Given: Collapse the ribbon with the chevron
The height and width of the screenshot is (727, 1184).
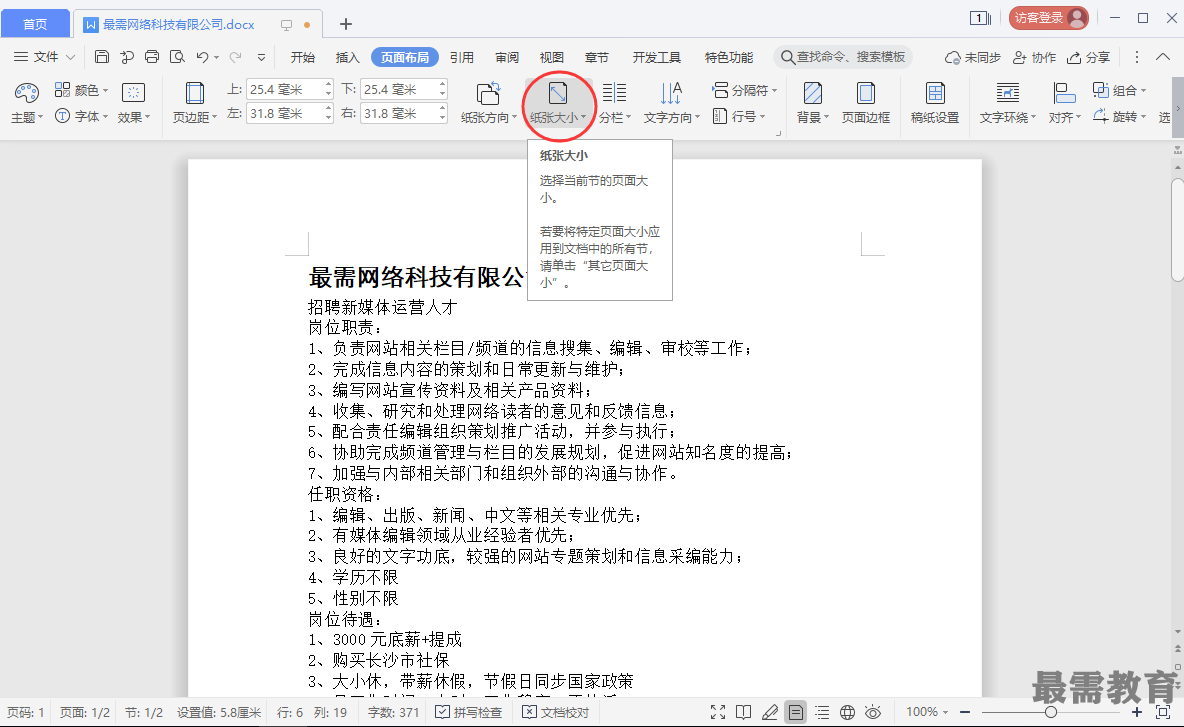Looking at the screenshot, I should [x=1163, y=57].
